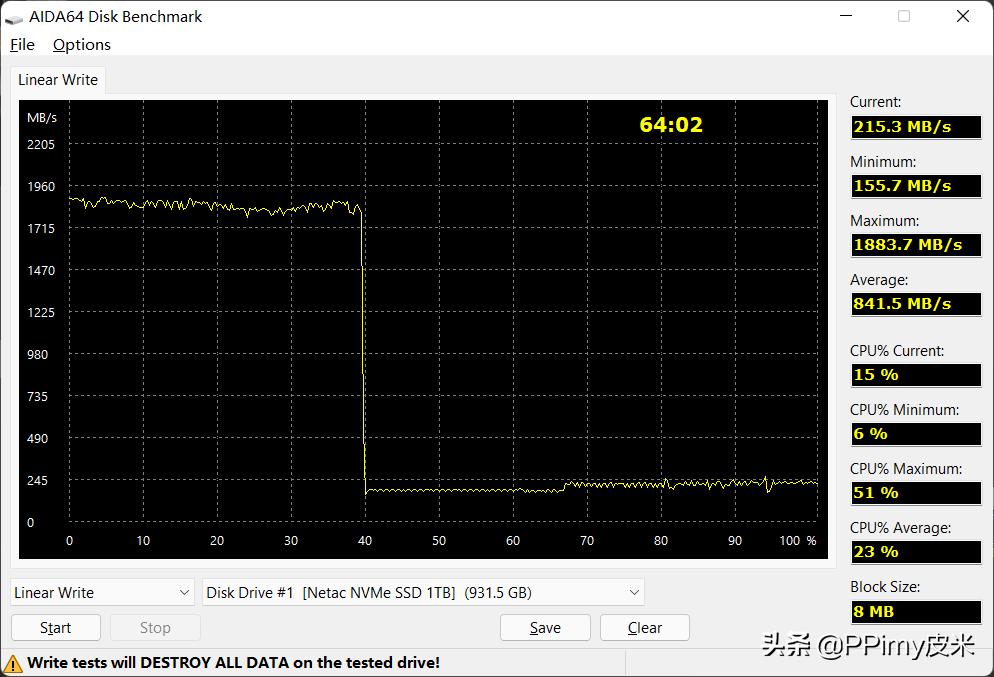
Task: Open the Options menu
Action: [x=82, y=44]
